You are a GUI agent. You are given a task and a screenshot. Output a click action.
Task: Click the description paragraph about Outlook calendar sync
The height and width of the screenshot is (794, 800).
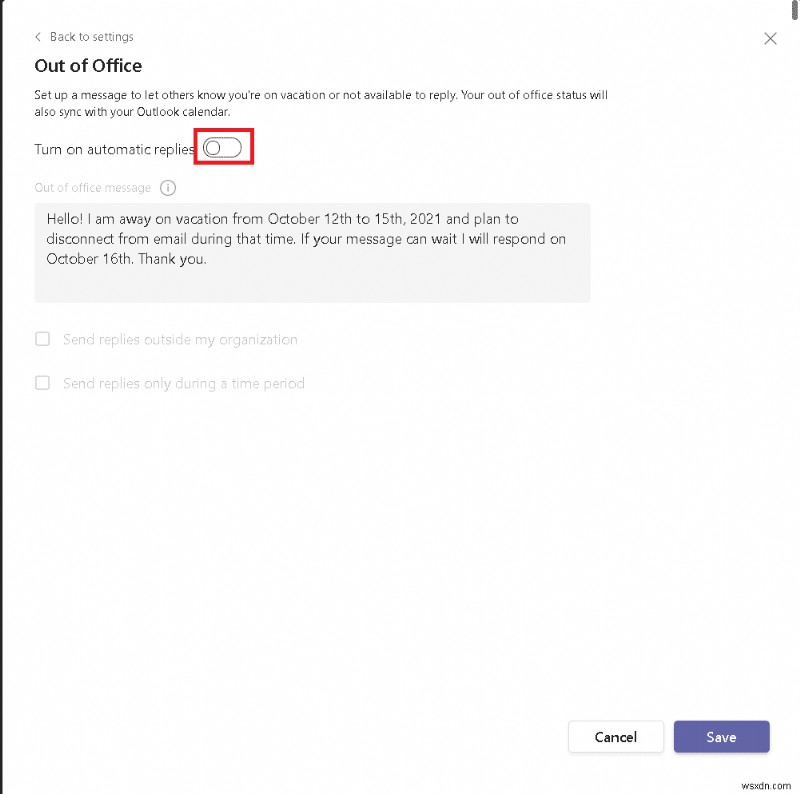tap(320, 103)
